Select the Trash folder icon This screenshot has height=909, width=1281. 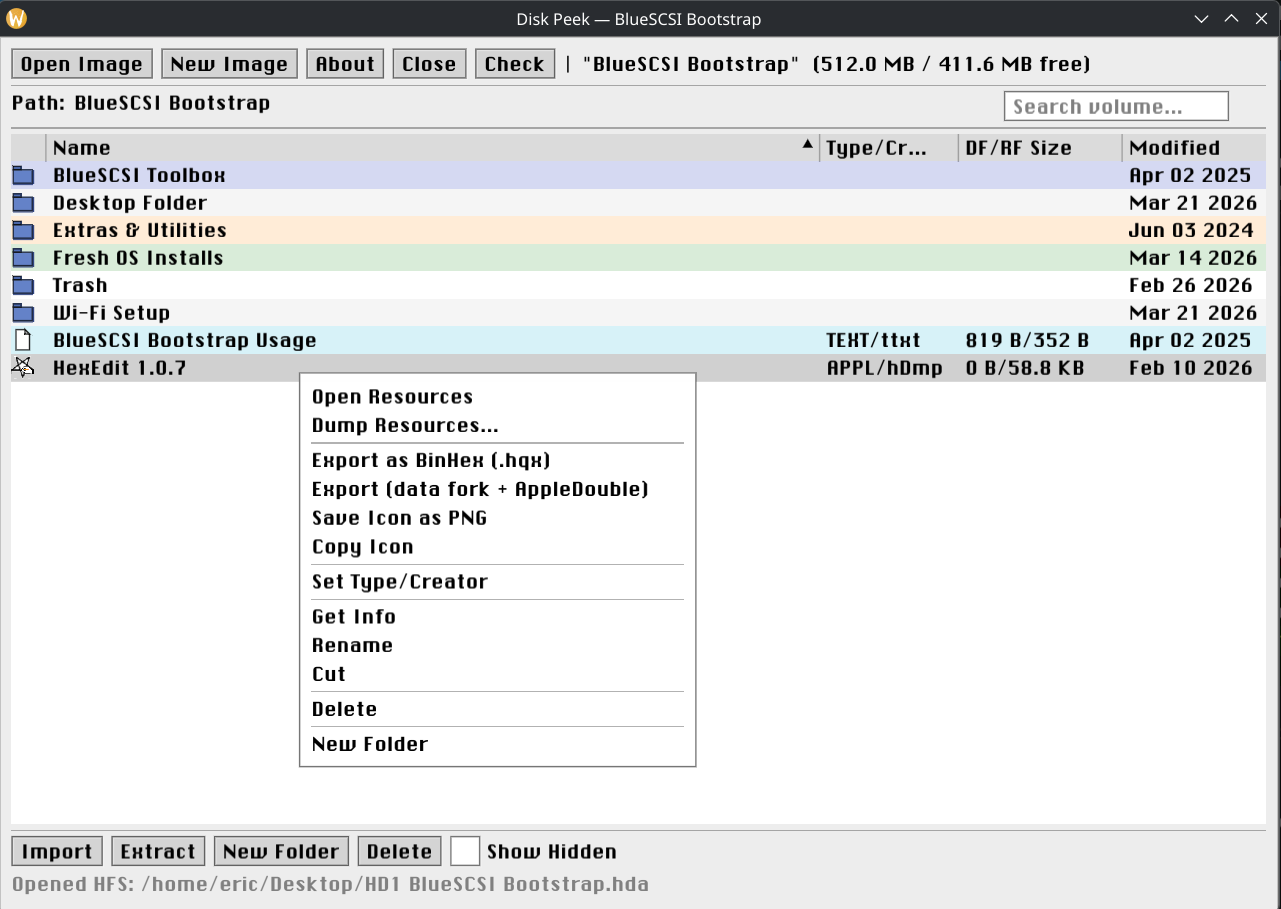[22, 285]
